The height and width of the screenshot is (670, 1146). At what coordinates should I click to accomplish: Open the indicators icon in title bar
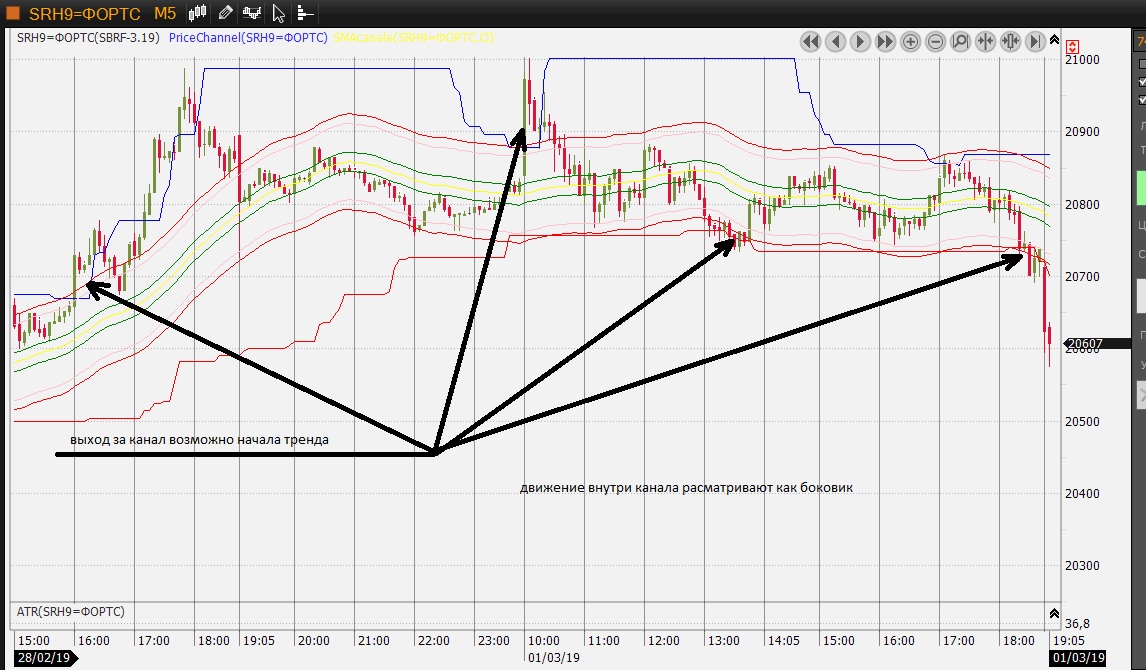tap(254, 13)
